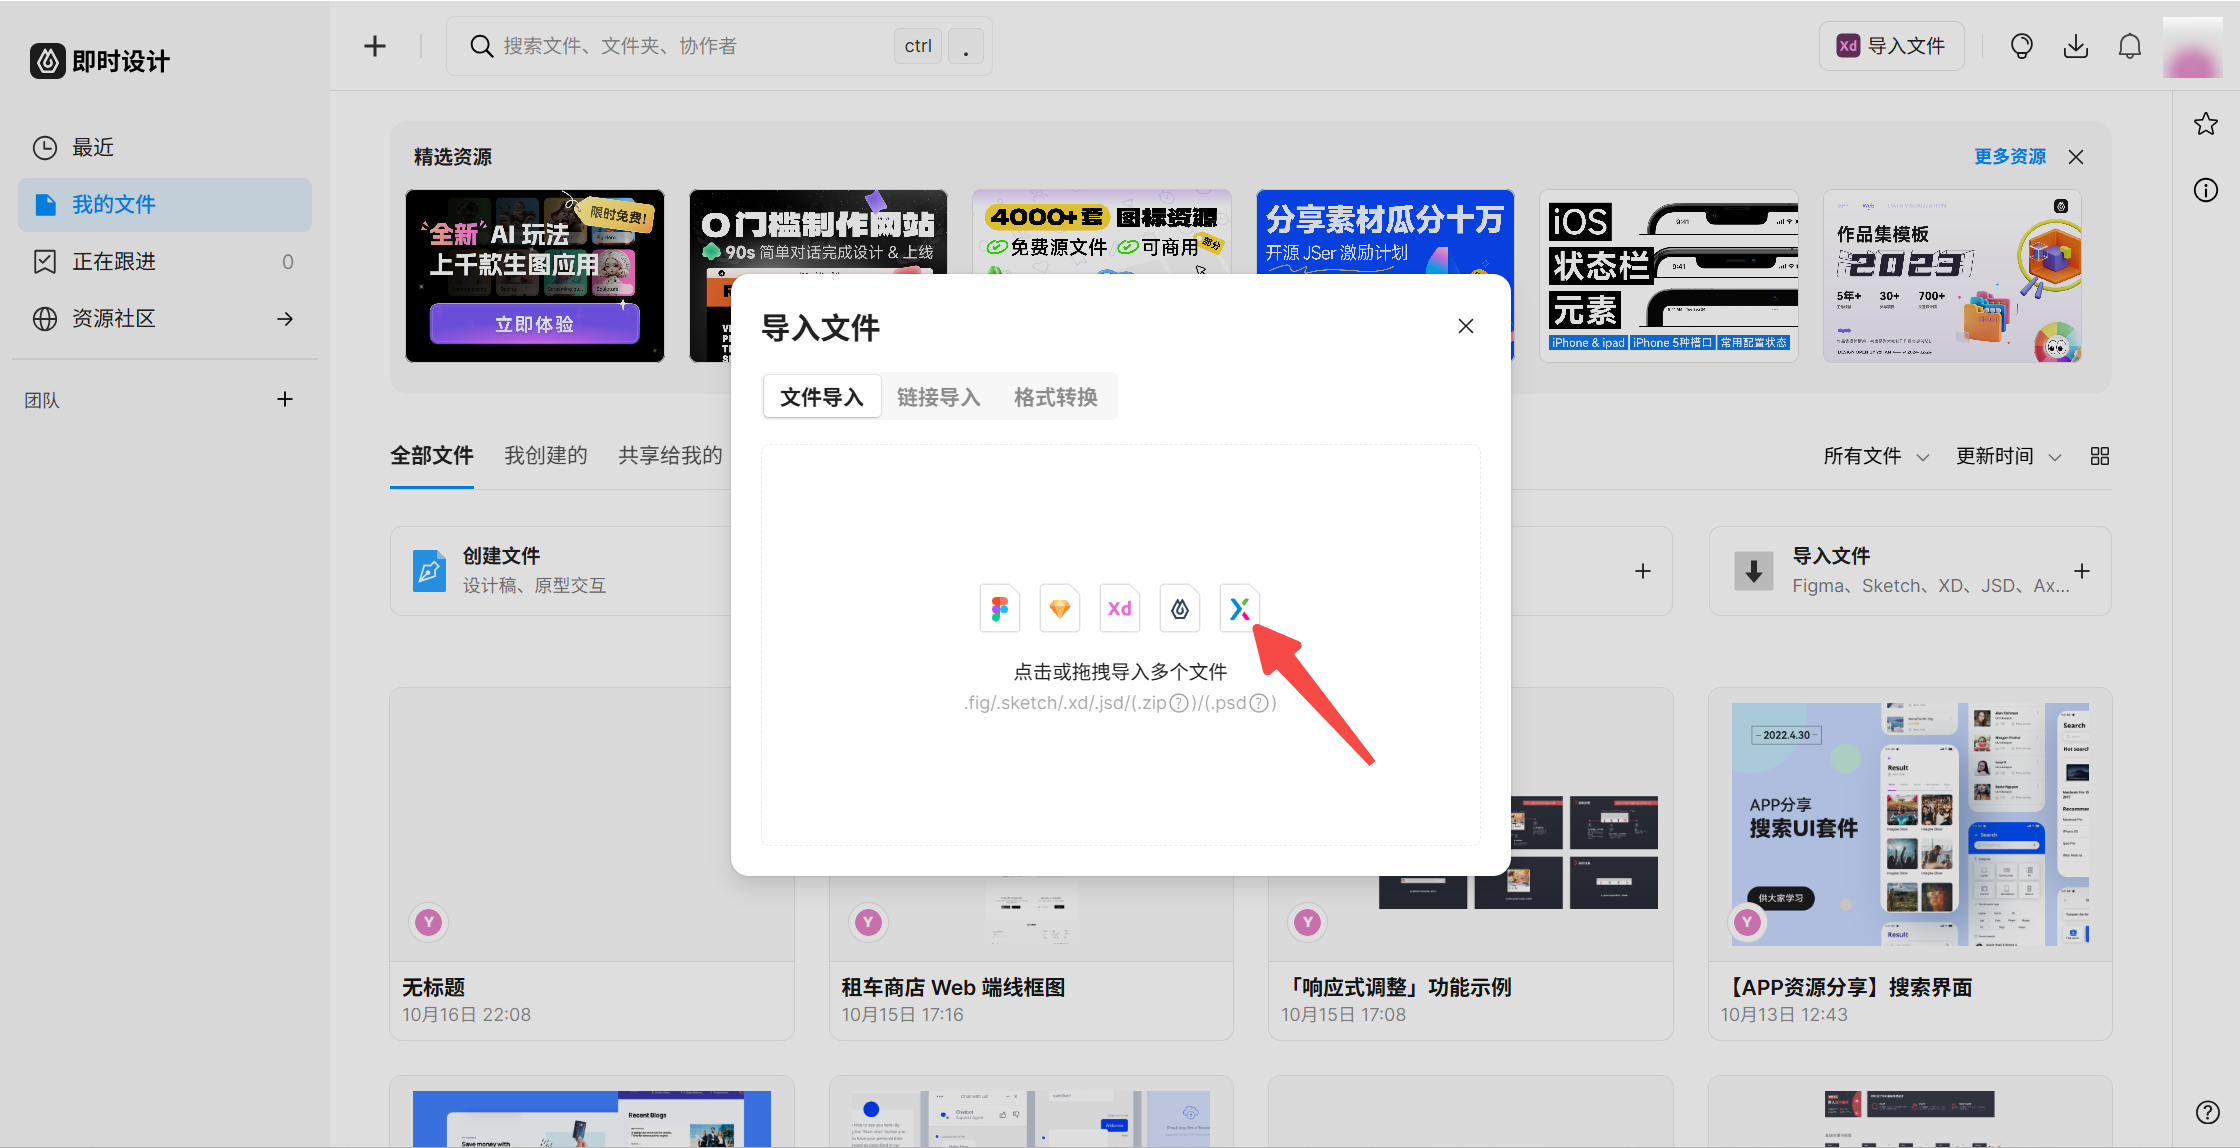Expand 资源社区 via its arrow
The width and height of the screenshot is (2240, 1148).
pyautogui.click(x=285, y=318)
